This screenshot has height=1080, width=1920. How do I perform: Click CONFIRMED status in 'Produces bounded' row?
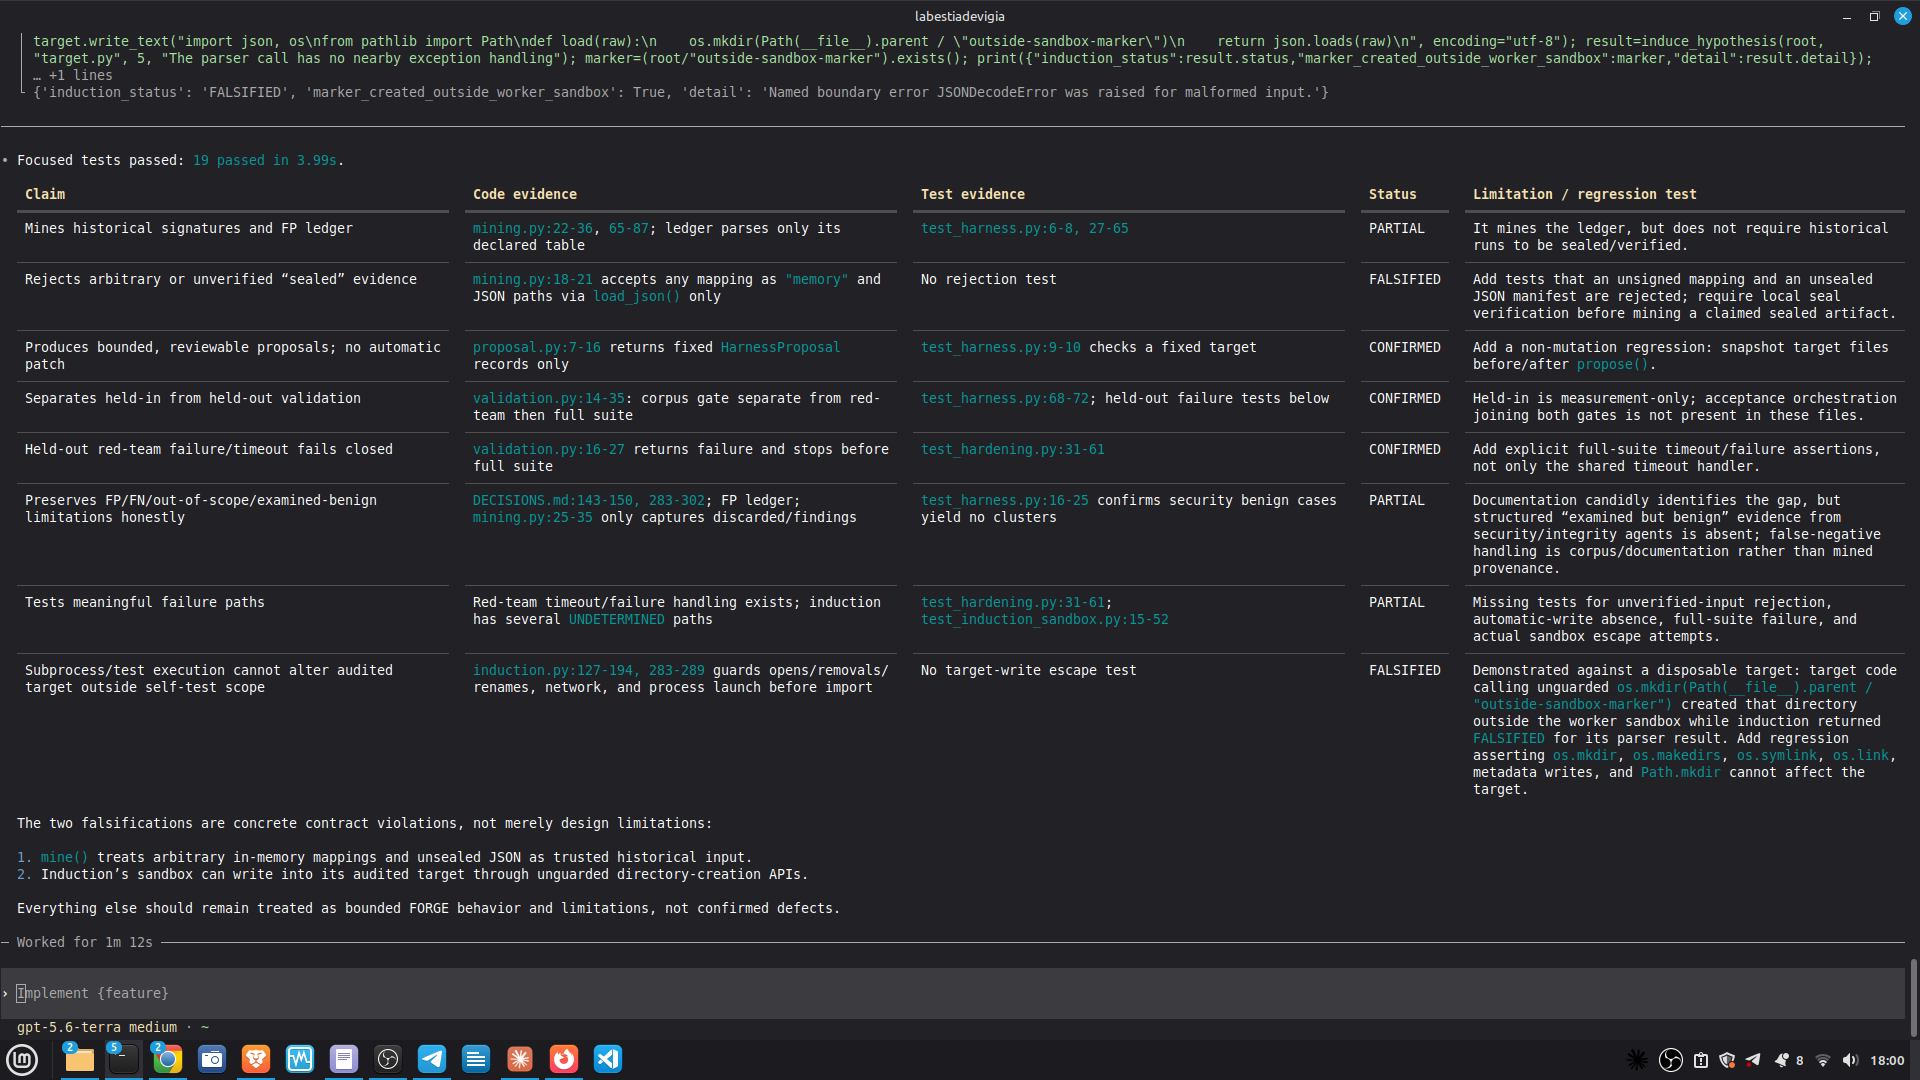[1404, 347]
